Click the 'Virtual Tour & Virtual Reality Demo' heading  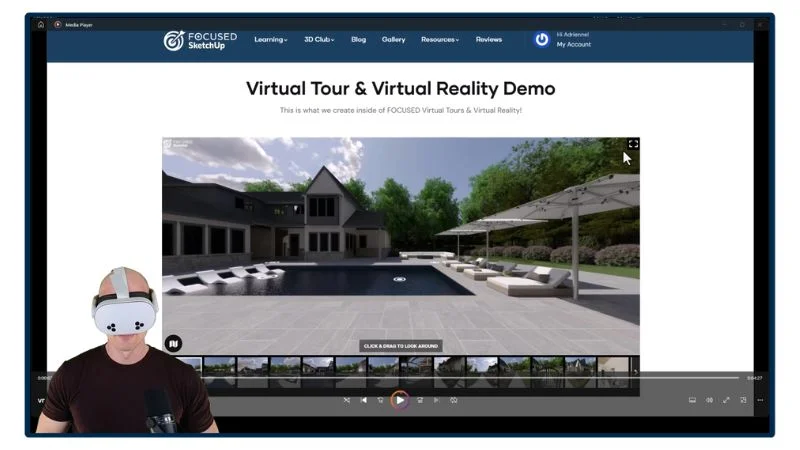(401, 89)
